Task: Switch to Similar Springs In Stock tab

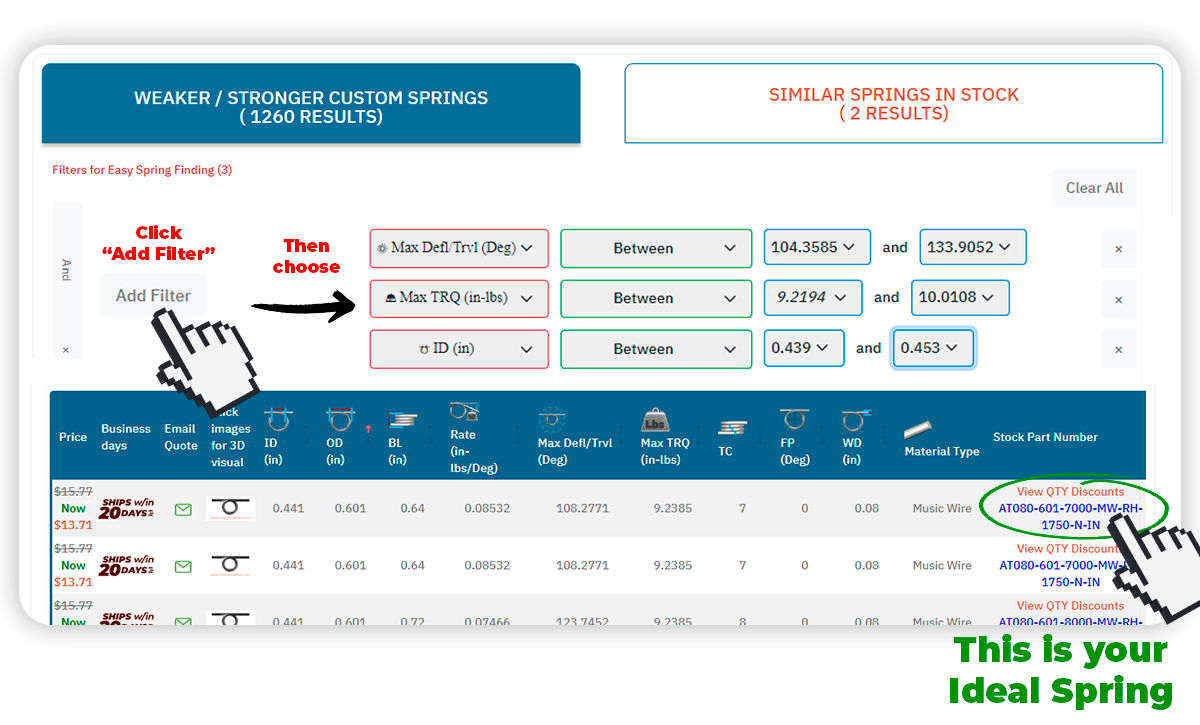Action: [893, 103]
